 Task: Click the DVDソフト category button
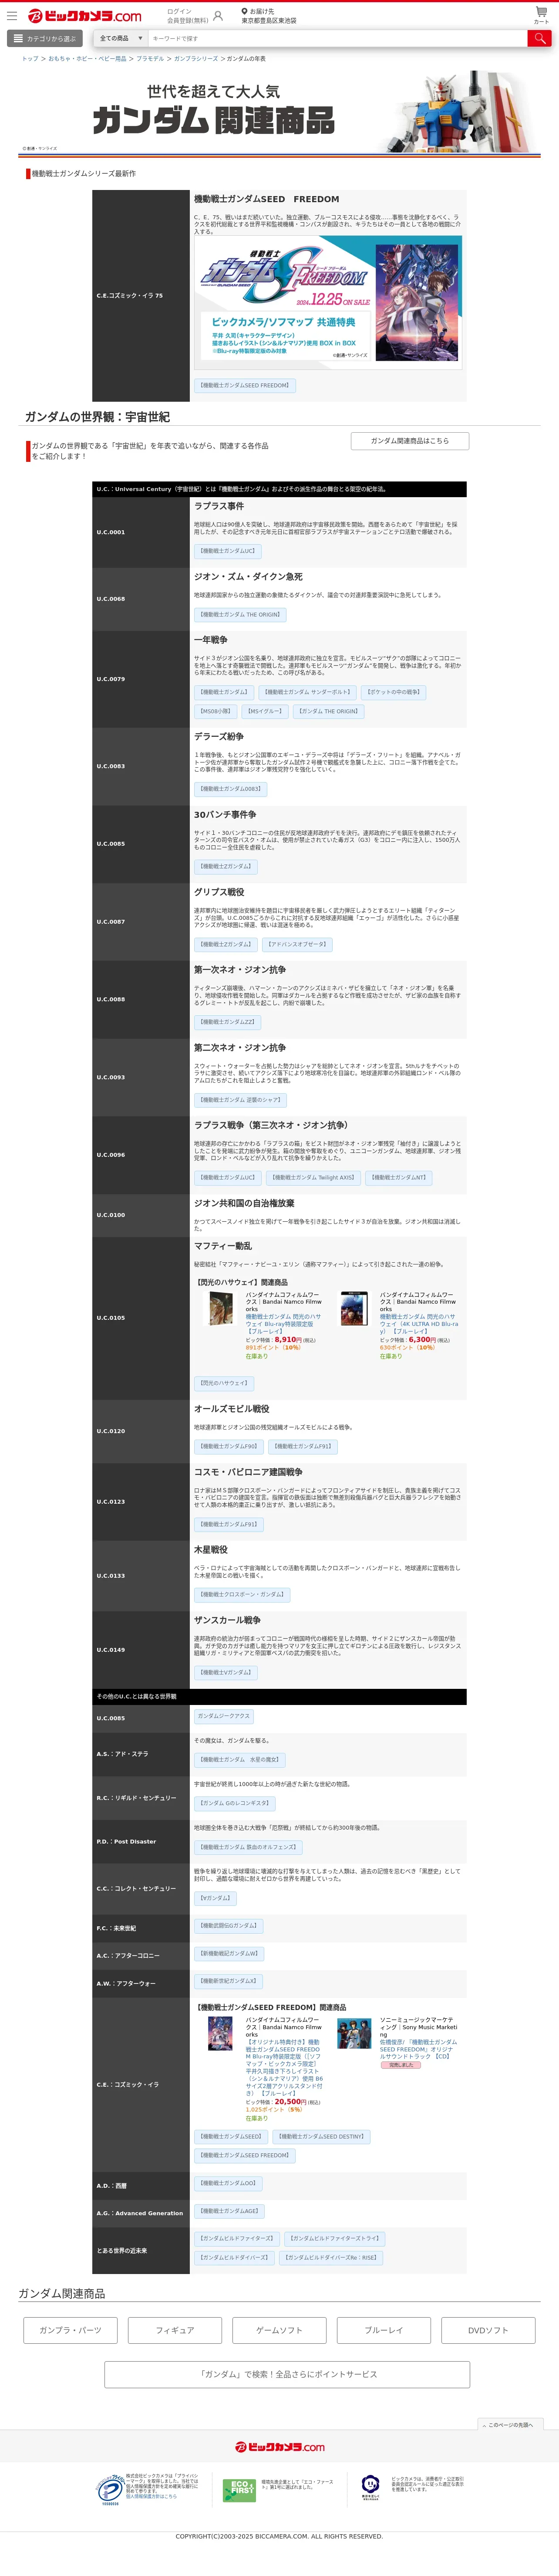(488, 2330)
